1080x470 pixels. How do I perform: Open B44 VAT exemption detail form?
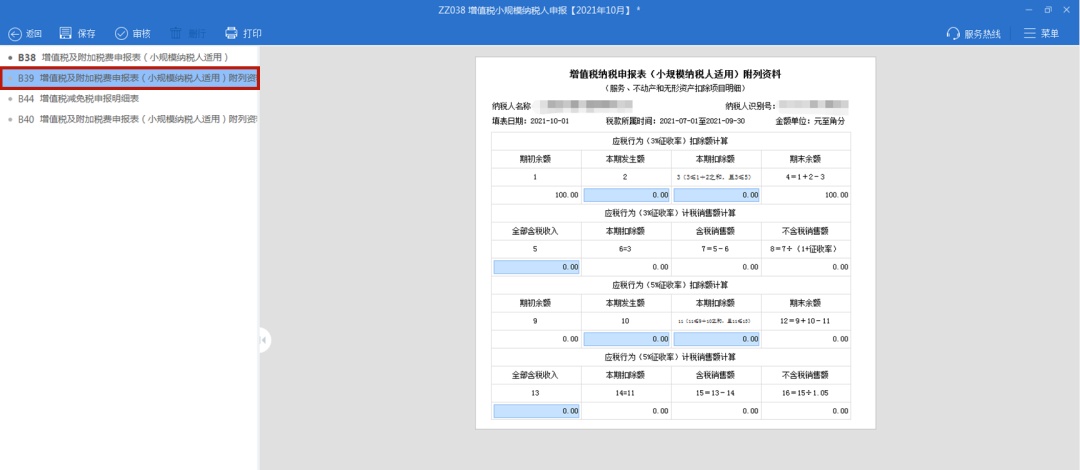click(90, 98)
